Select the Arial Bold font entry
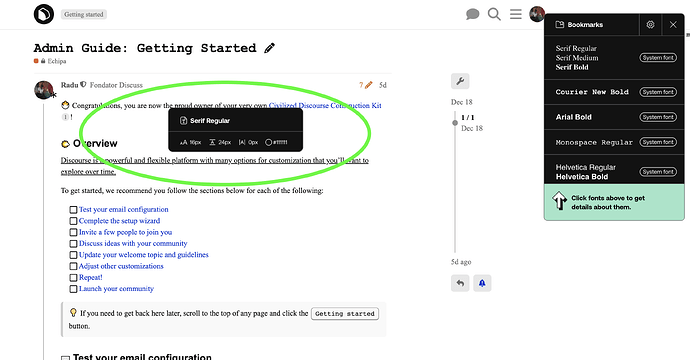Viewport: 690px width, 360px height. click(x=573, y=117)
